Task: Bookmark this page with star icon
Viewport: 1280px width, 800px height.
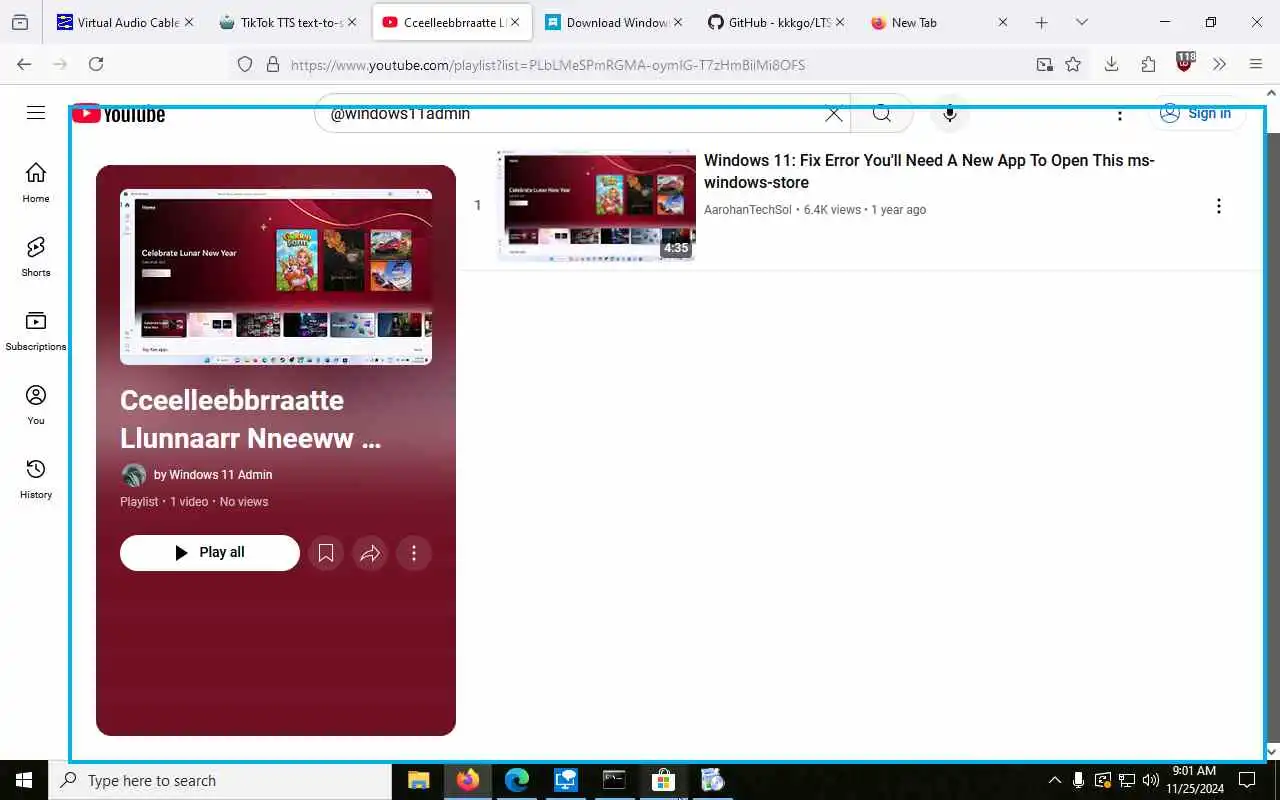Action: coord(1073,65)
